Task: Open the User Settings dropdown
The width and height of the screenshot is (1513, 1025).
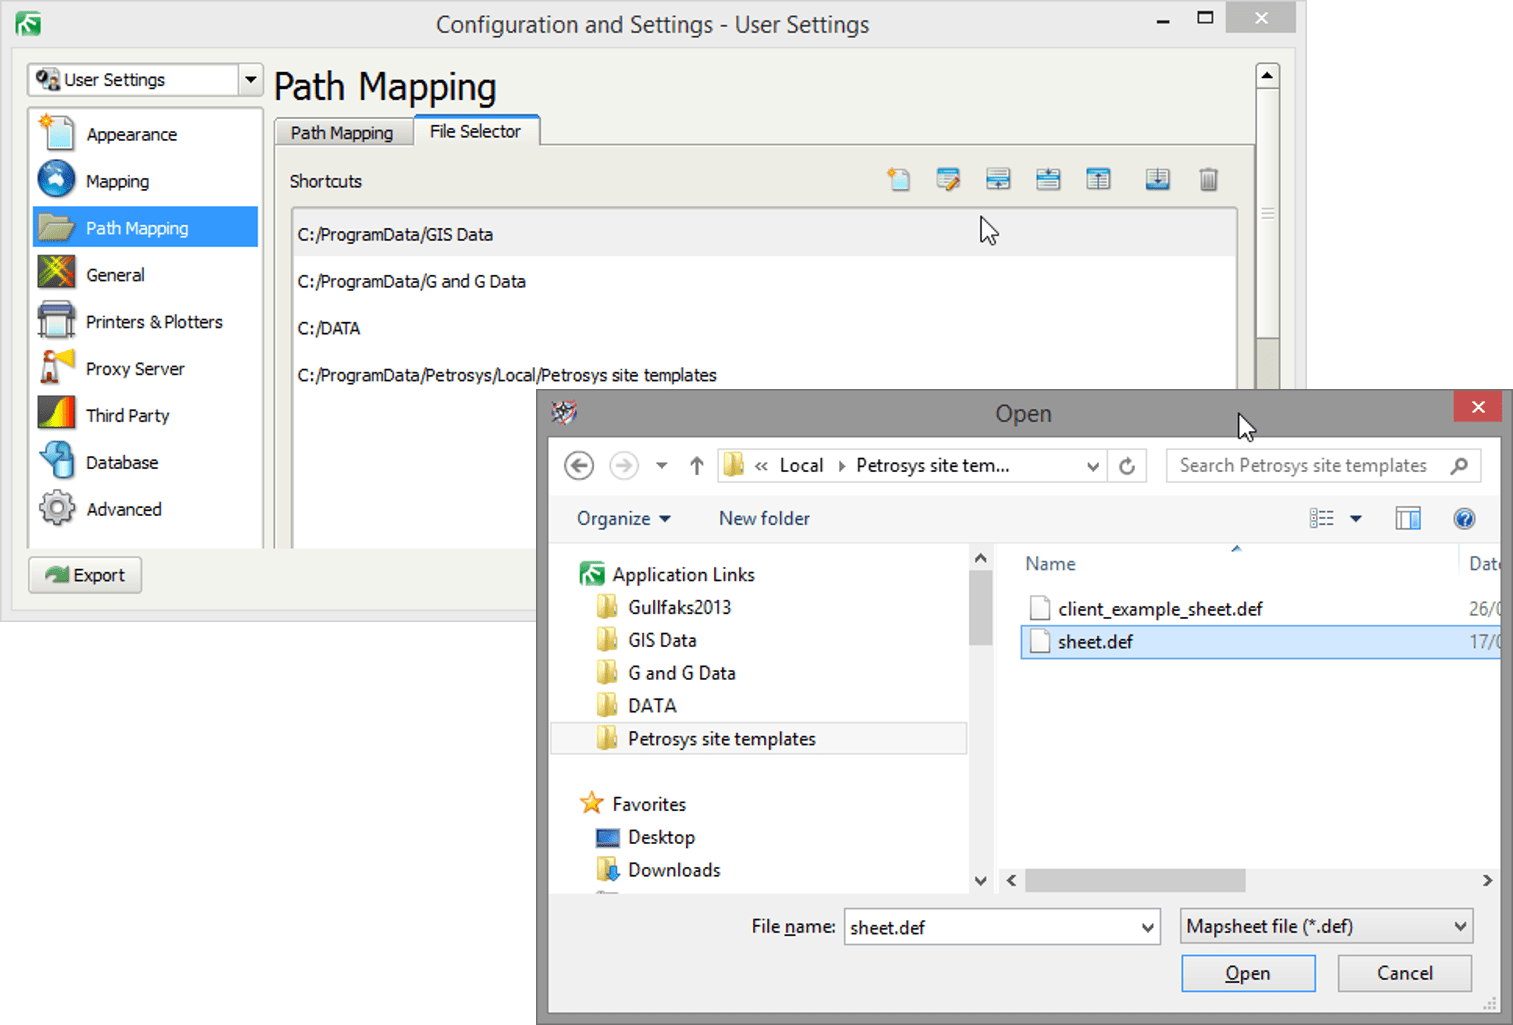Action: click(250, 80)
